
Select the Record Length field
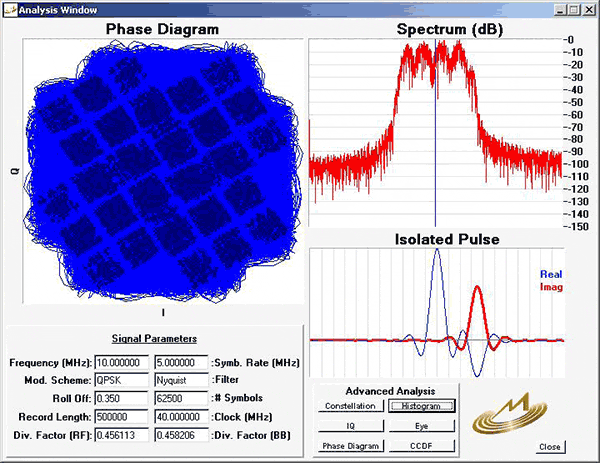122,416
